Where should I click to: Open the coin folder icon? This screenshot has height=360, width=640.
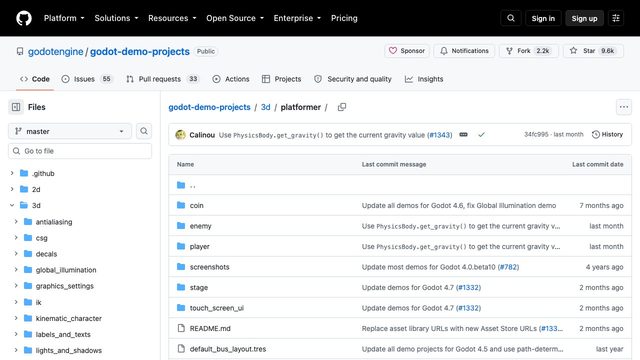click(x=181, y=205)
